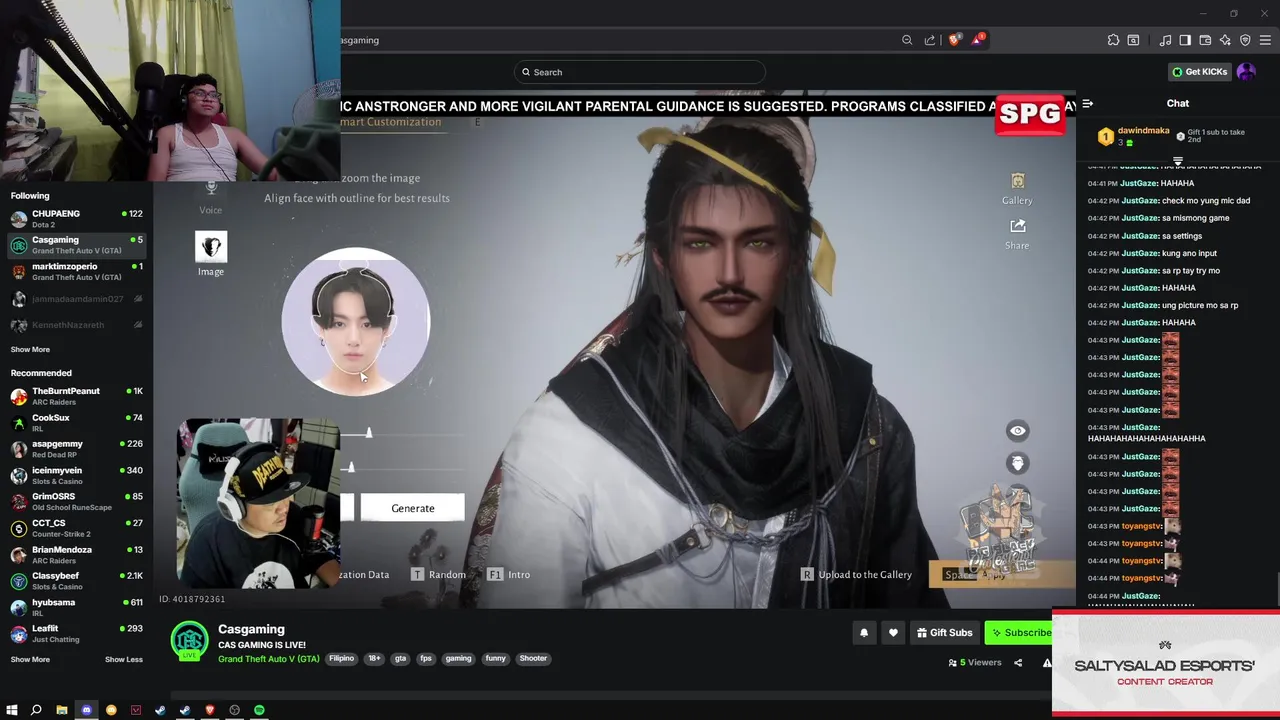Open CCT_CS recommended channel
The image size is (1280, 720).
(76, 528)
